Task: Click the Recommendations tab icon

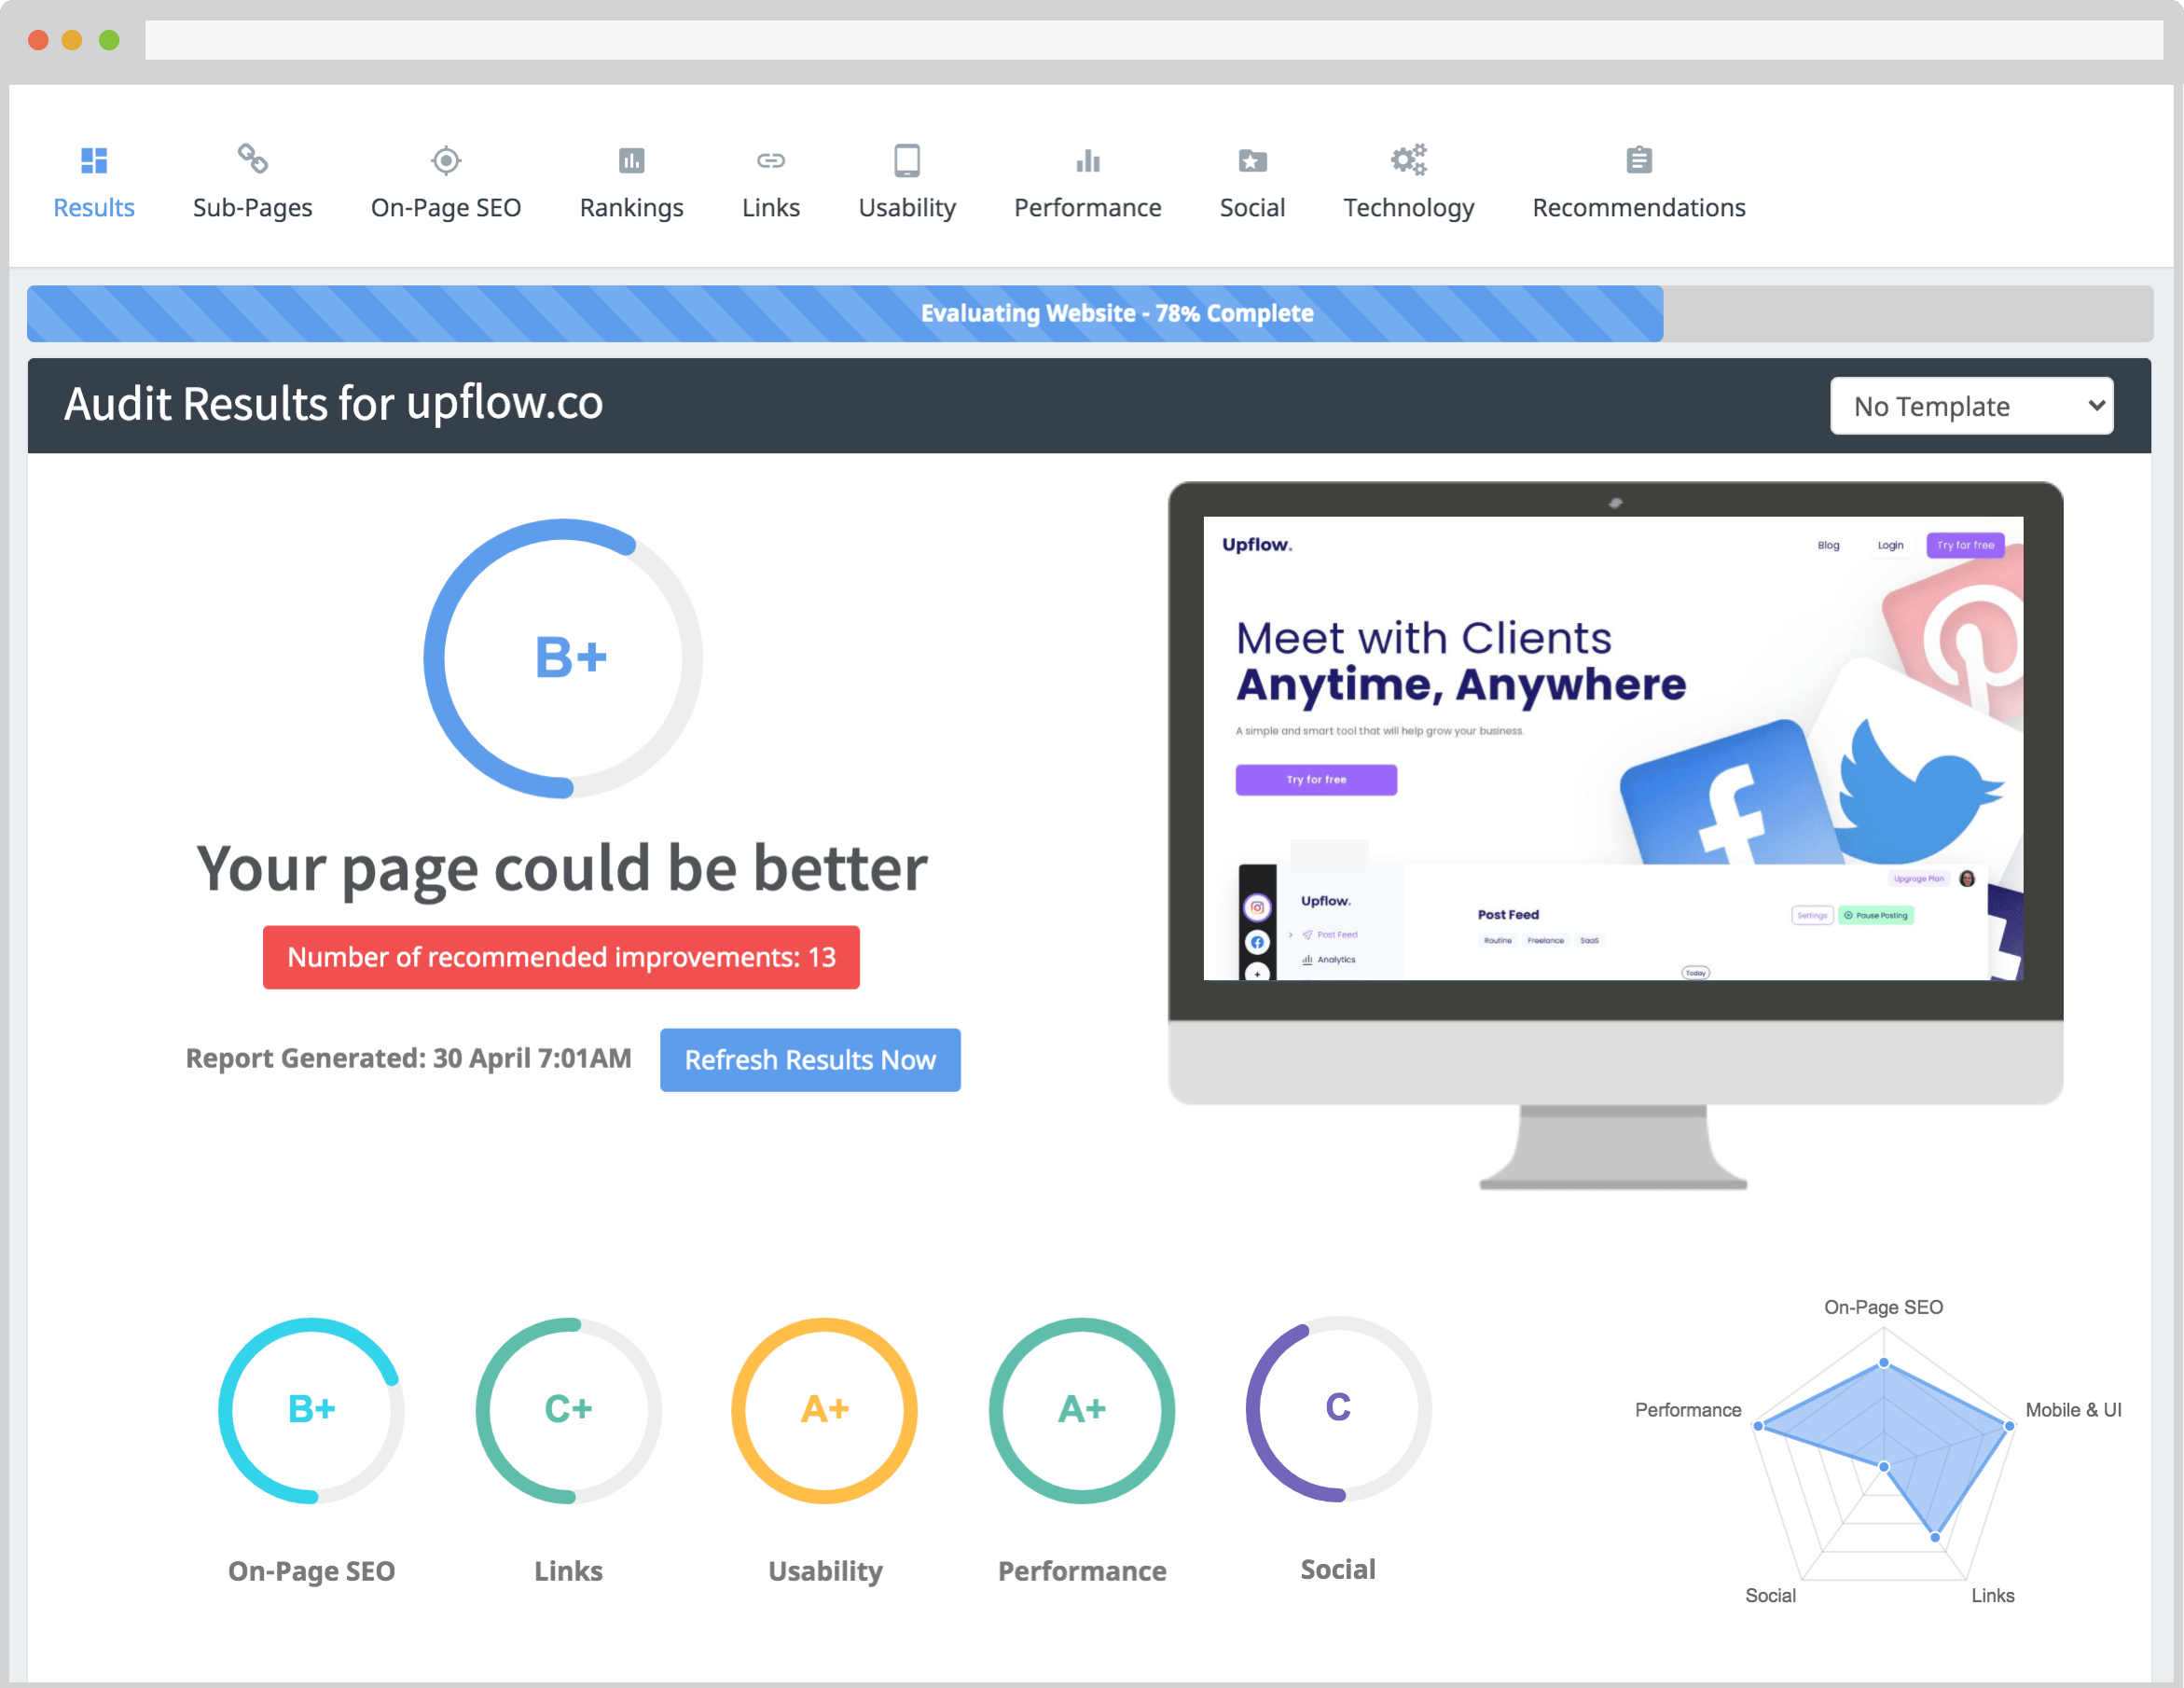Action: click(1637, 159)
